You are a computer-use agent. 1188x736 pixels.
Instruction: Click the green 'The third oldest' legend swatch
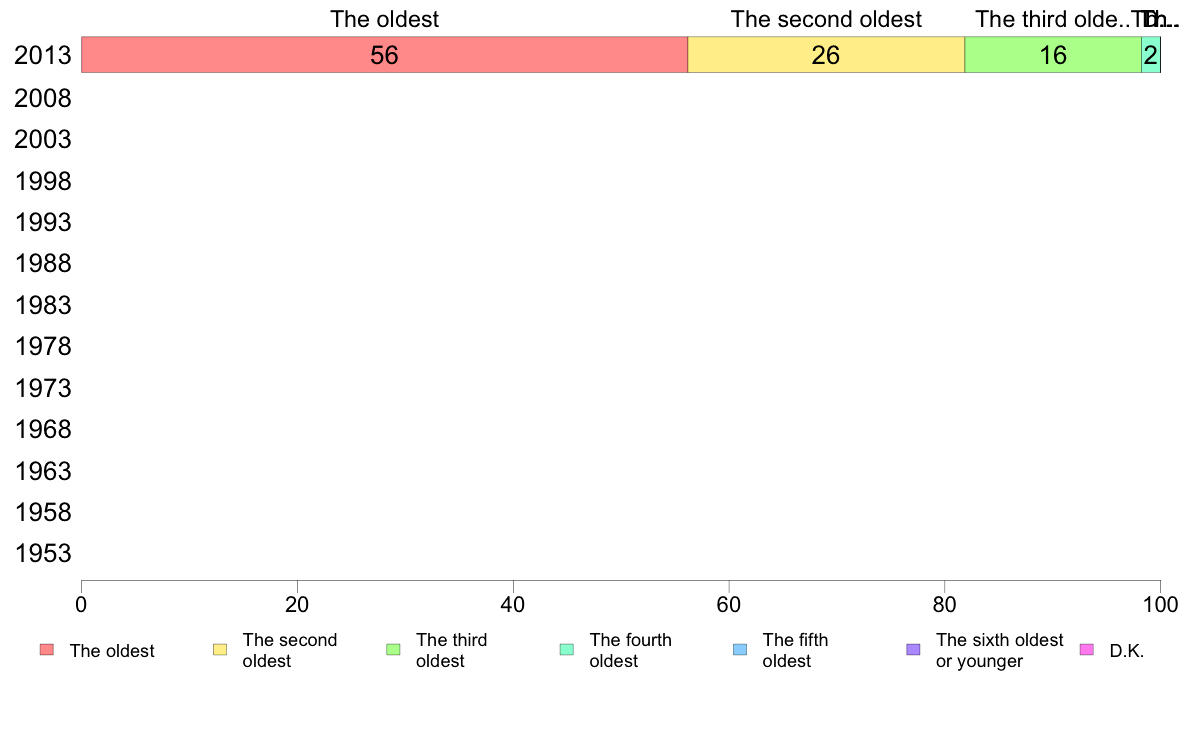coord(393,650)
